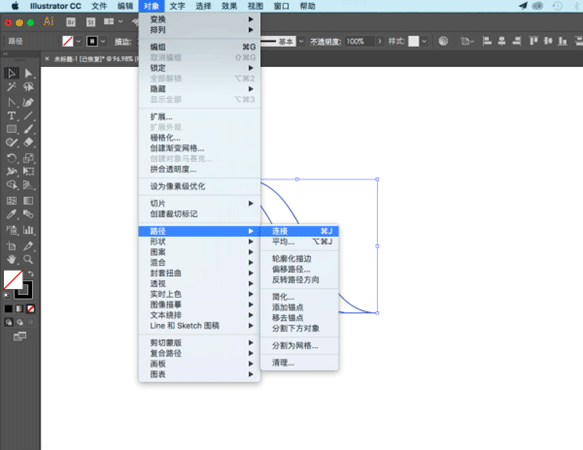Select the Rectangle tool
Viewport: 583px width, 450px height.
tap(12, 129)
